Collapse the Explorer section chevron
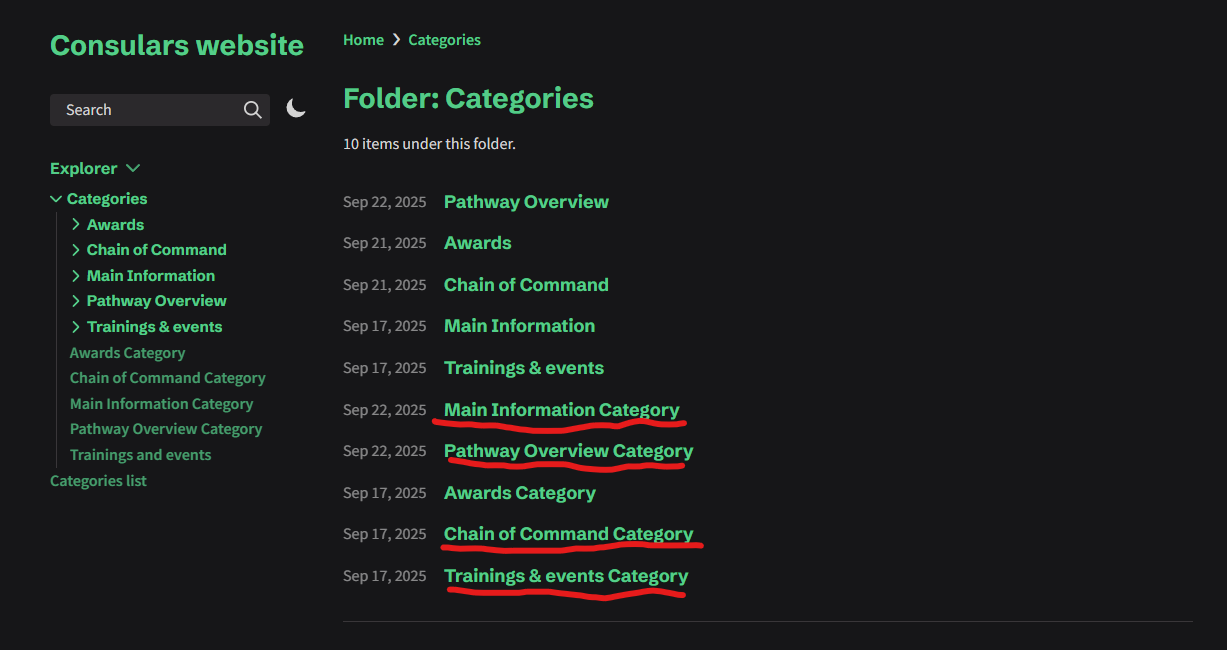Viewport: 1227px width, 650px height. pyautogui.click(x=133, y=169)
